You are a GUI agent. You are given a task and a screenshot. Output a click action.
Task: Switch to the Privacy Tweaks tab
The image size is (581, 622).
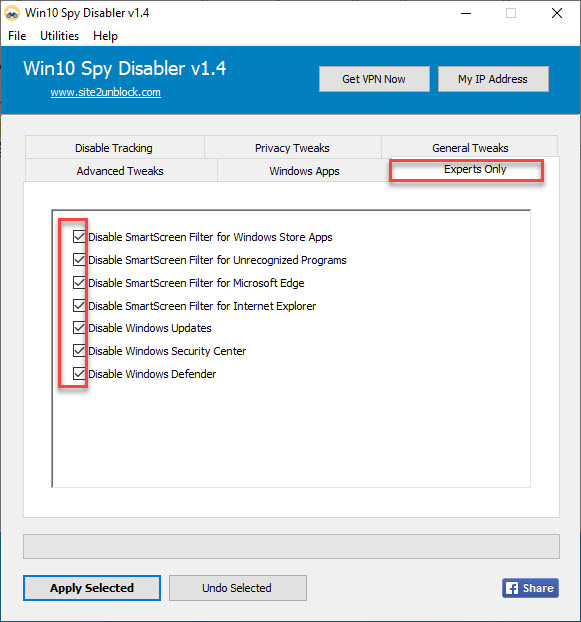tap(293, 148)
